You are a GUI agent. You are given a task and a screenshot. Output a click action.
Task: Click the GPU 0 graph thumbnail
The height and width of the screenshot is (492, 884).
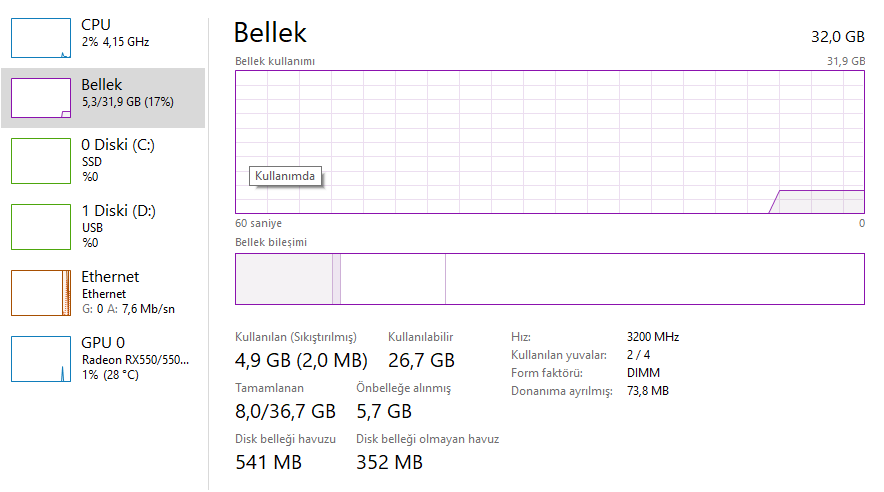40,359
